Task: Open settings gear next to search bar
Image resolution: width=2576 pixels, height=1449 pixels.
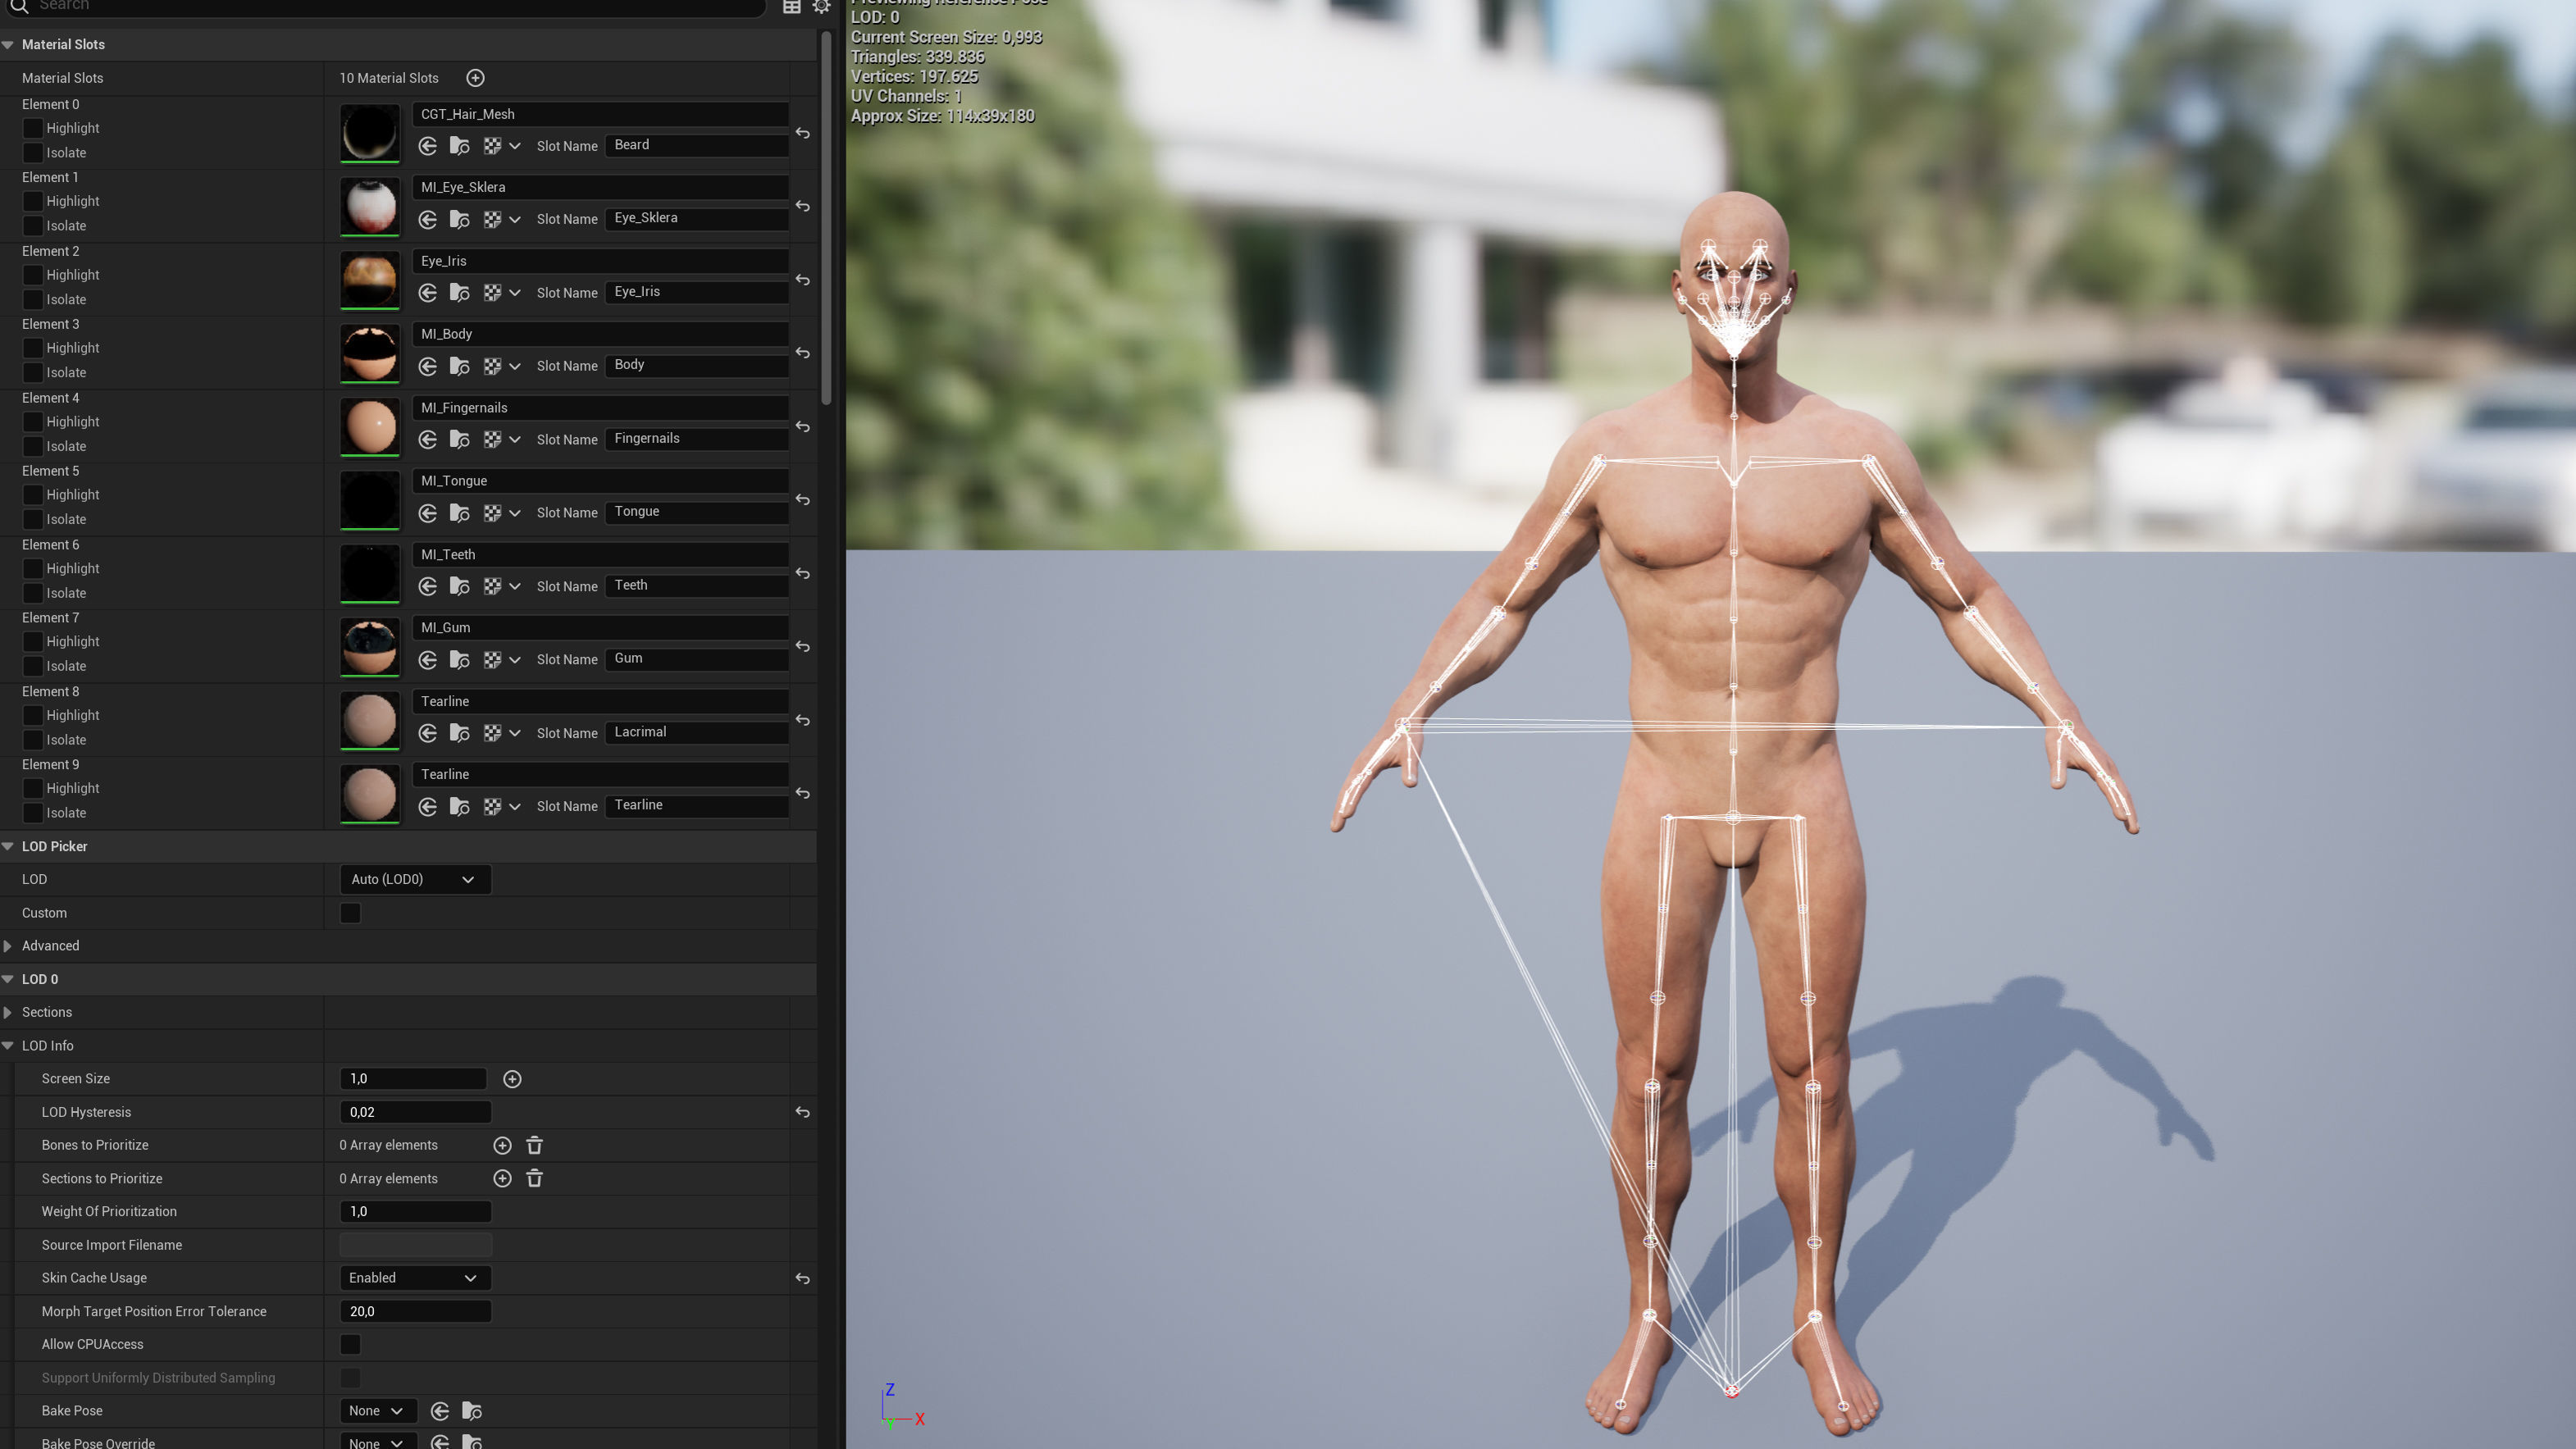Action: click(821, 6)
